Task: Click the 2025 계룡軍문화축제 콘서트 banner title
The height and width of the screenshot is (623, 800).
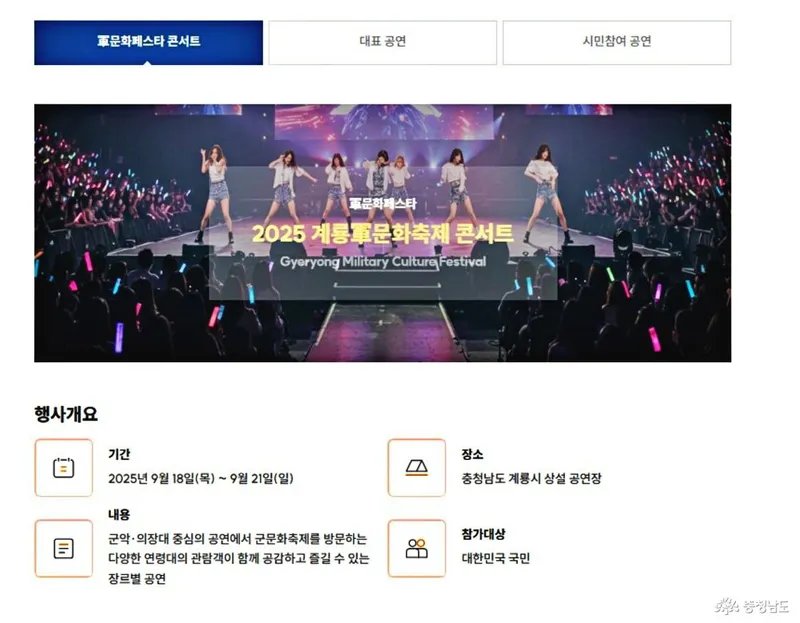Action: pyautogui.click(x=383, y=233)
